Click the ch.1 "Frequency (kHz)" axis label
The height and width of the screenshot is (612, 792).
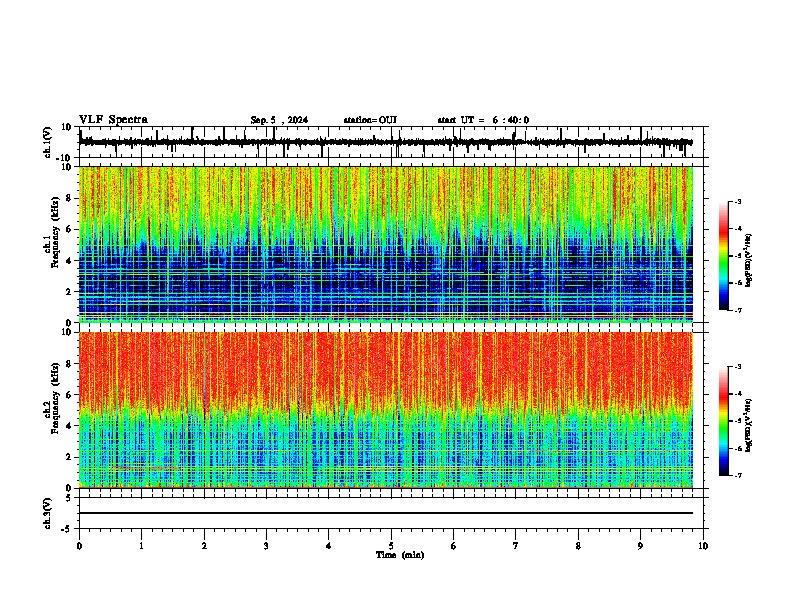(x=55, y=233)
